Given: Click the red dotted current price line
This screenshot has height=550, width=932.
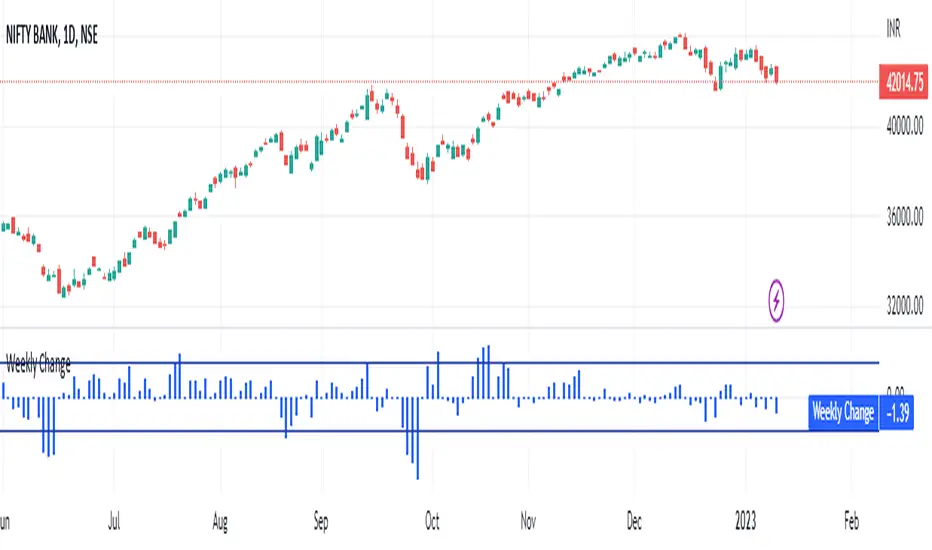Looking at the screenshot, I should pos(300,81).
